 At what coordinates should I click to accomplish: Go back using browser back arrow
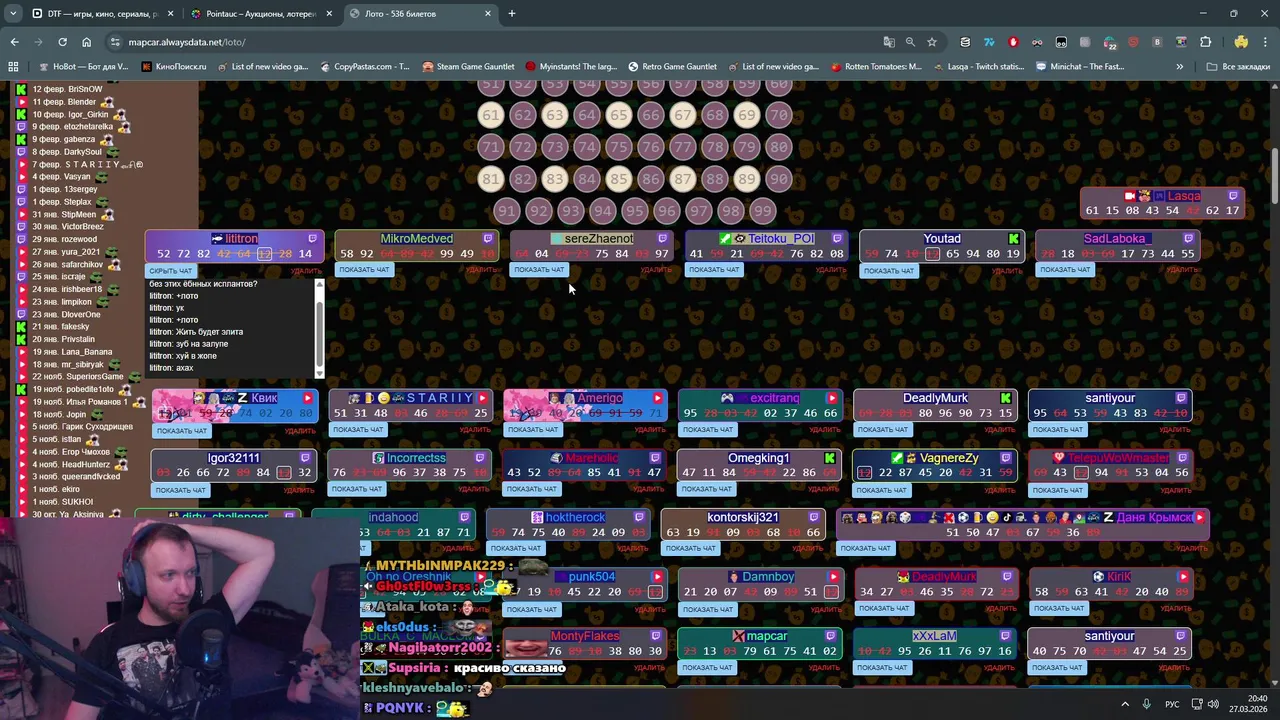click(14, 42)
